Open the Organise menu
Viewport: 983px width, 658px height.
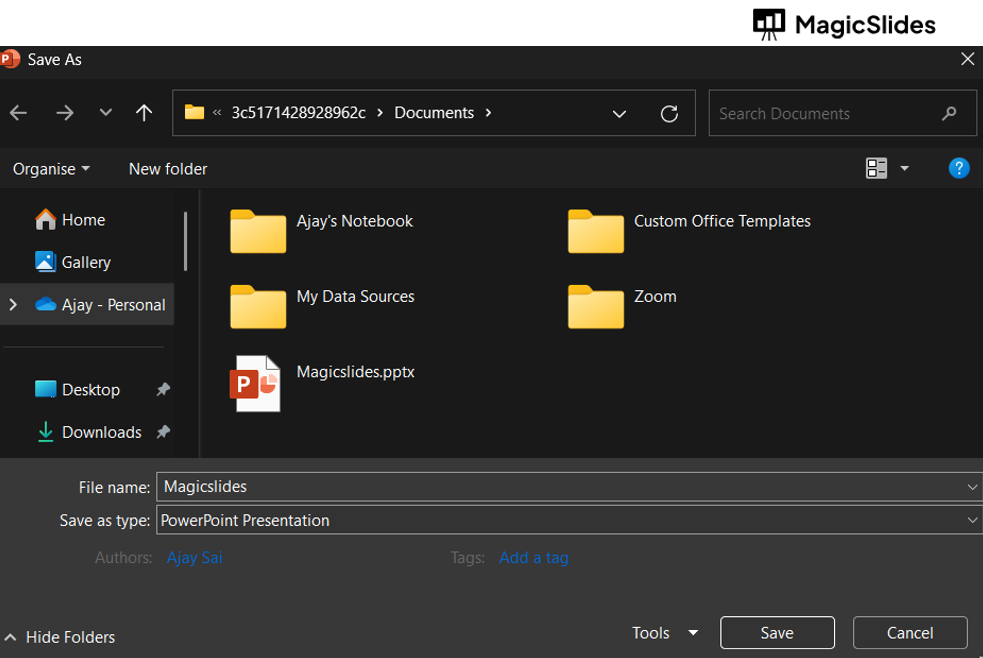51,169
